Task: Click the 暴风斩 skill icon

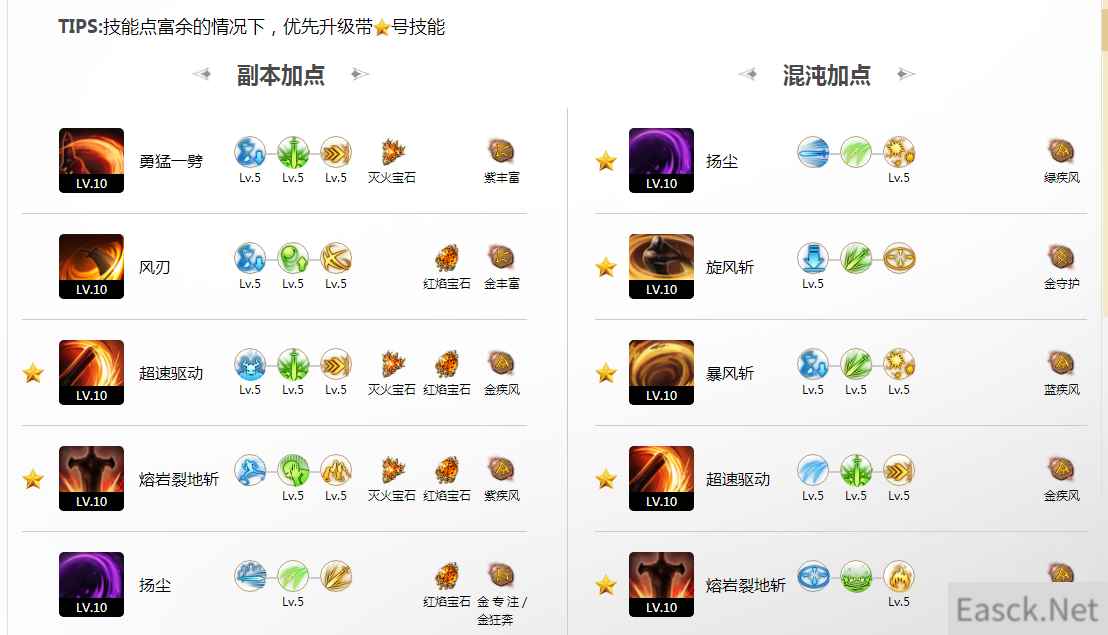Action: 661,372
